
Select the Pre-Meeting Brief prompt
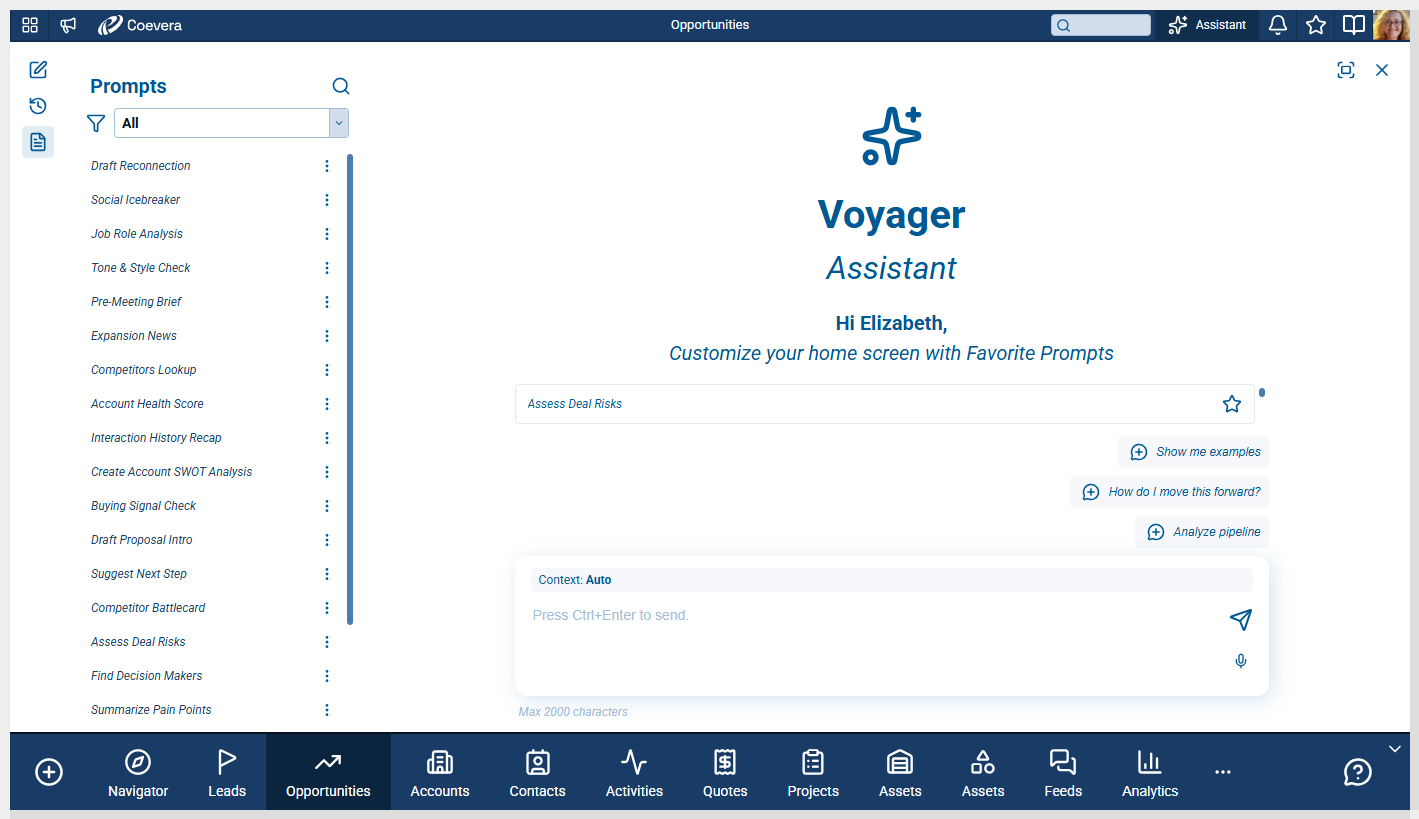click(x=136, y=302)
